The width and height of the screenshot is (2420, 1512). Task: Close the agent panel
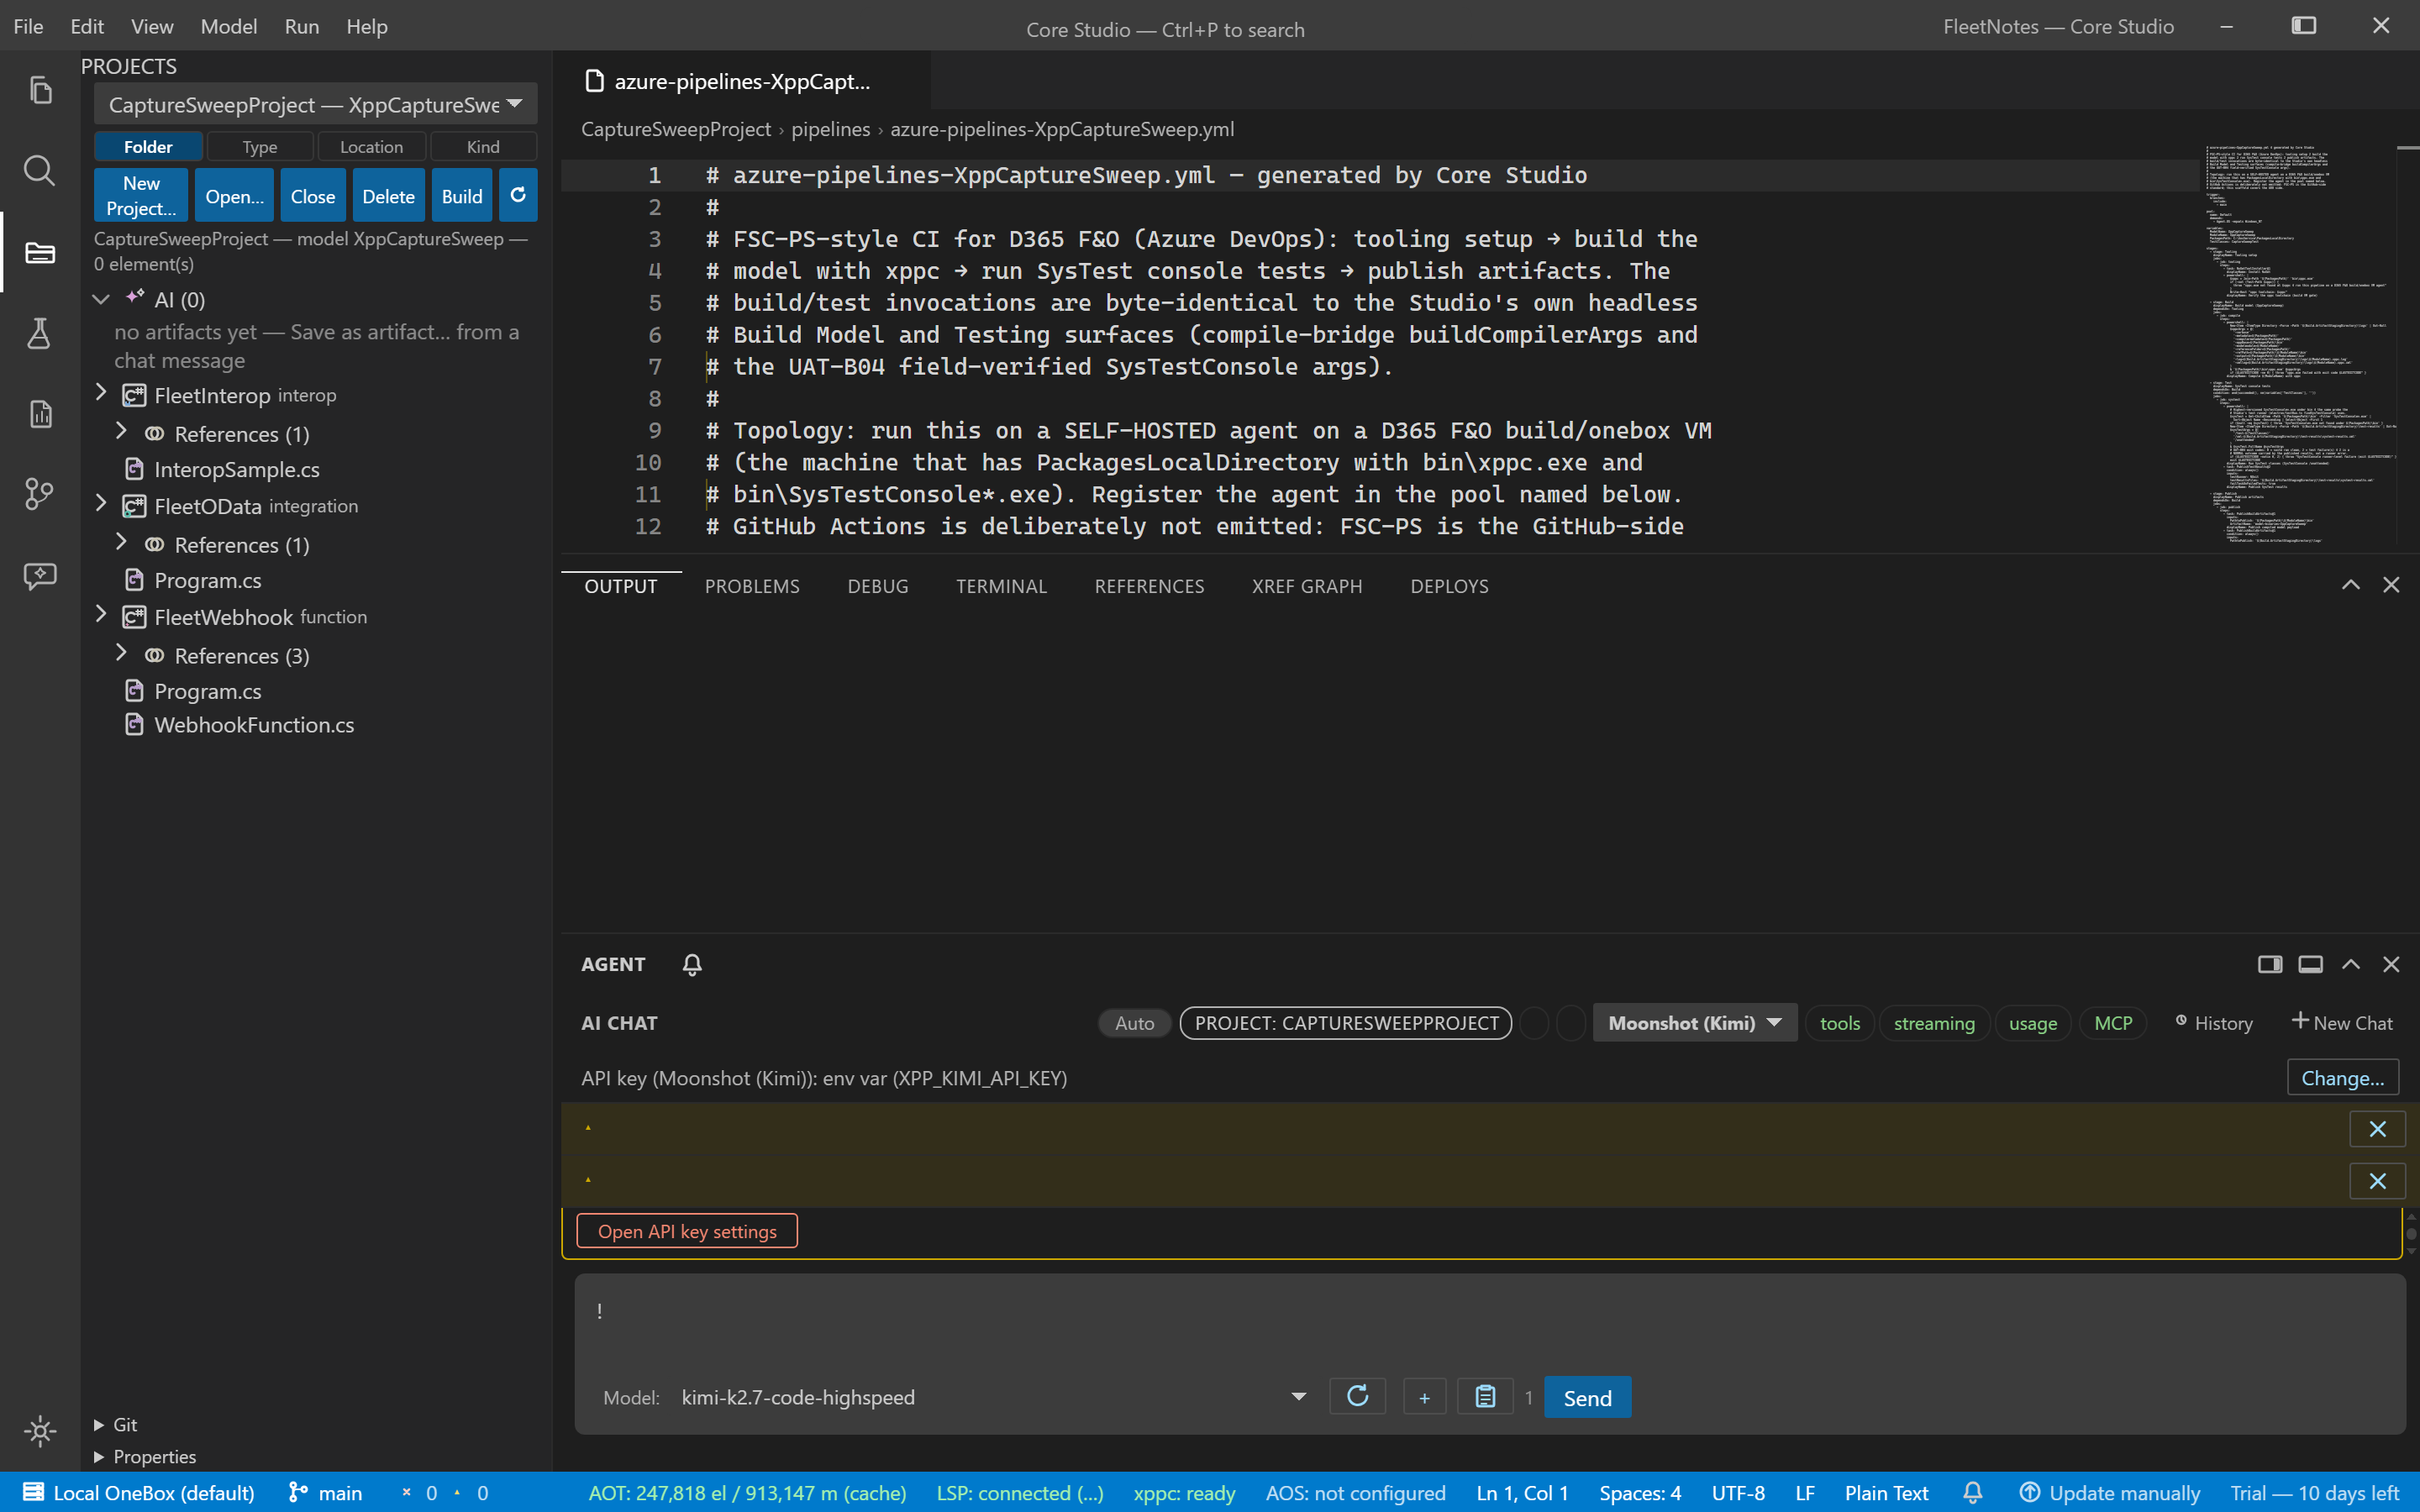2391,964
